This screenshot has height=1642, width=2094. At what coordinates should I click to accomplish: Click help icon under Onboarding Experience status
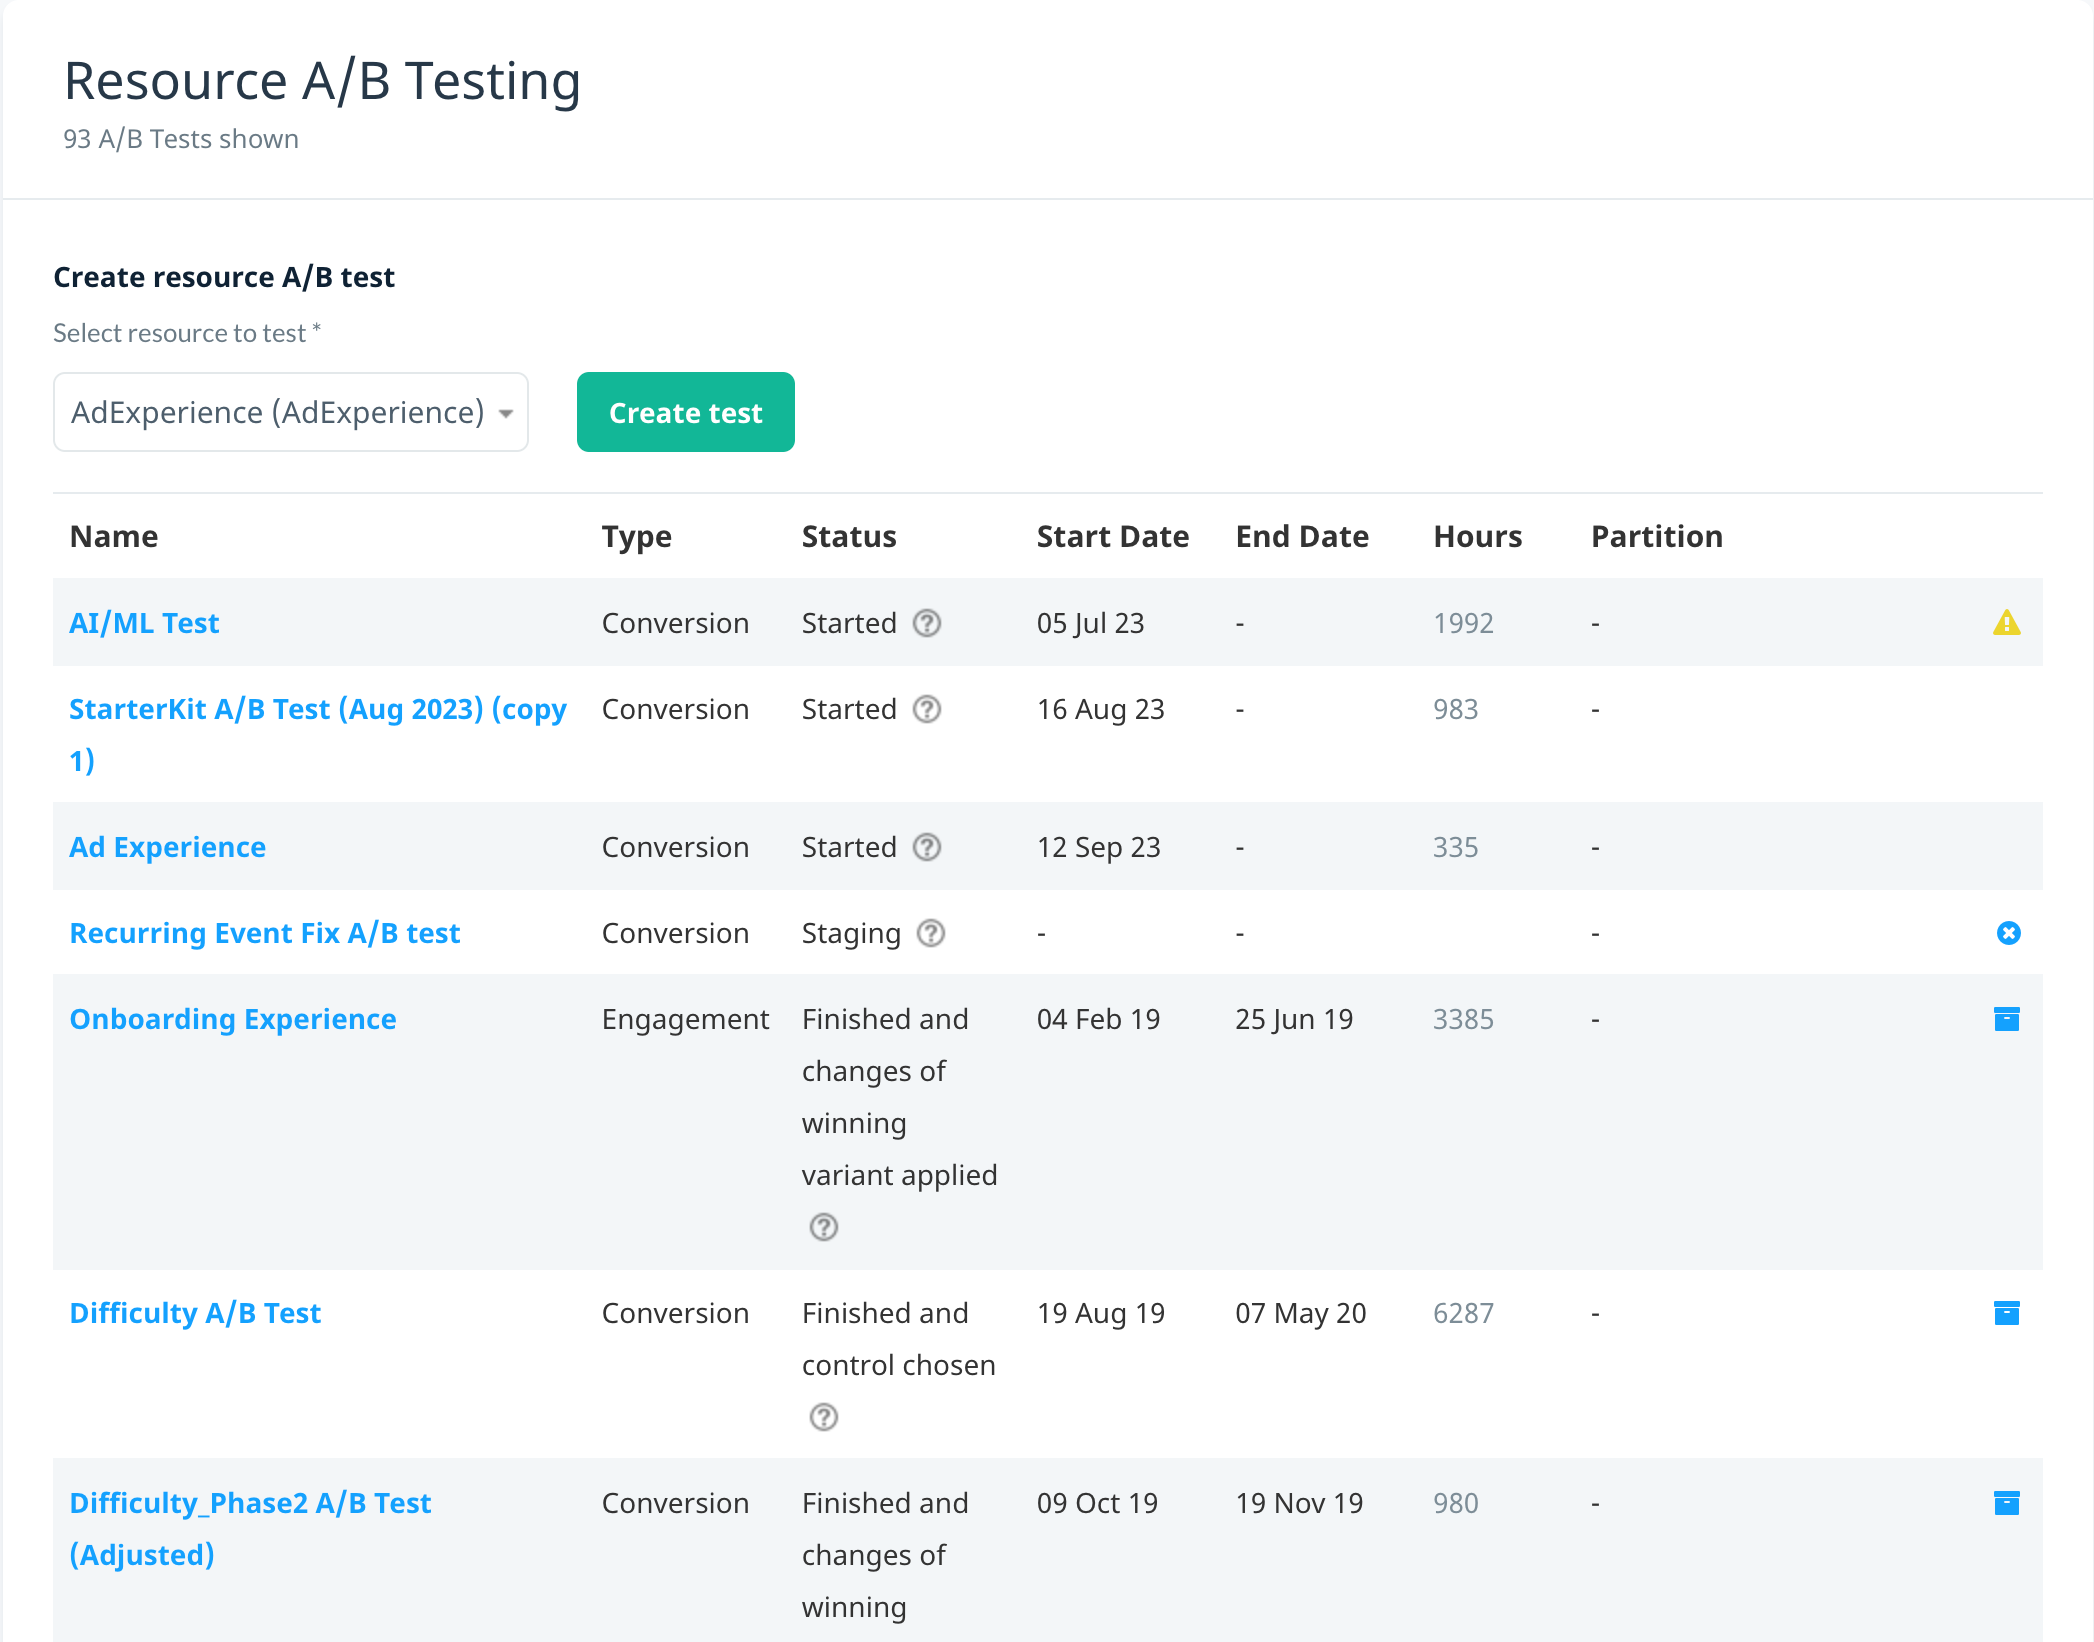[823, 1227]
